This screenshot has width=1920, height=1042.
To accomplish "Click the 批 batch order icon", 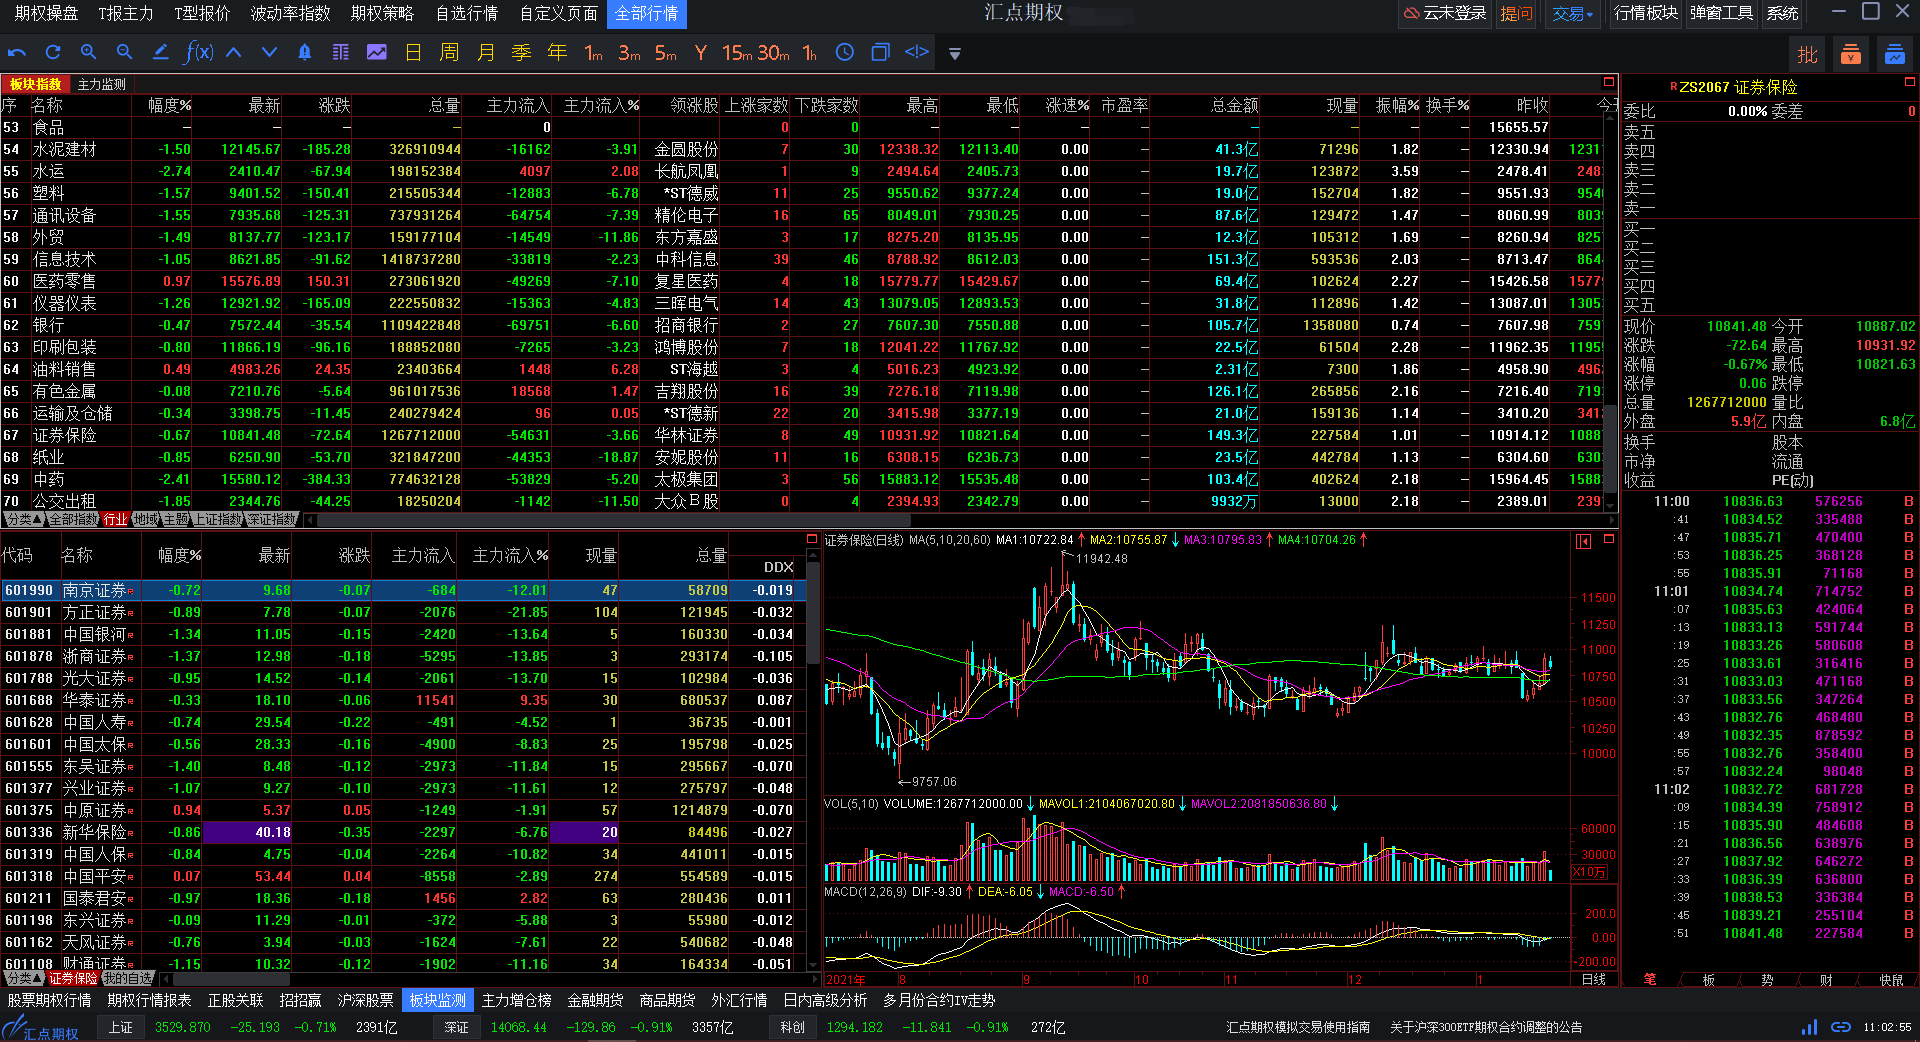I will 1808,55.
